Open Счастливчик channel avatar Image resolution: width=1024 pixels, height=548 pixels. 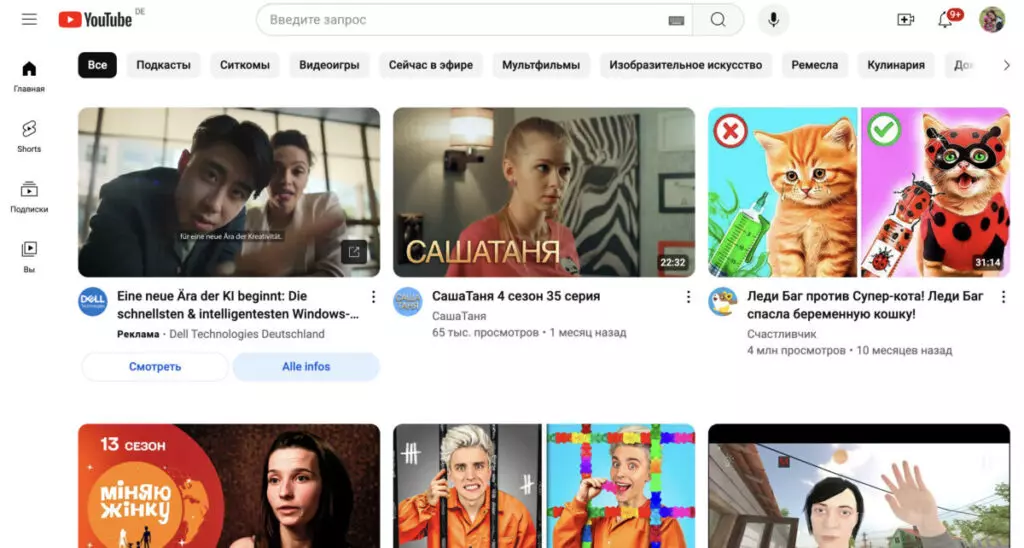click(723, 302)
